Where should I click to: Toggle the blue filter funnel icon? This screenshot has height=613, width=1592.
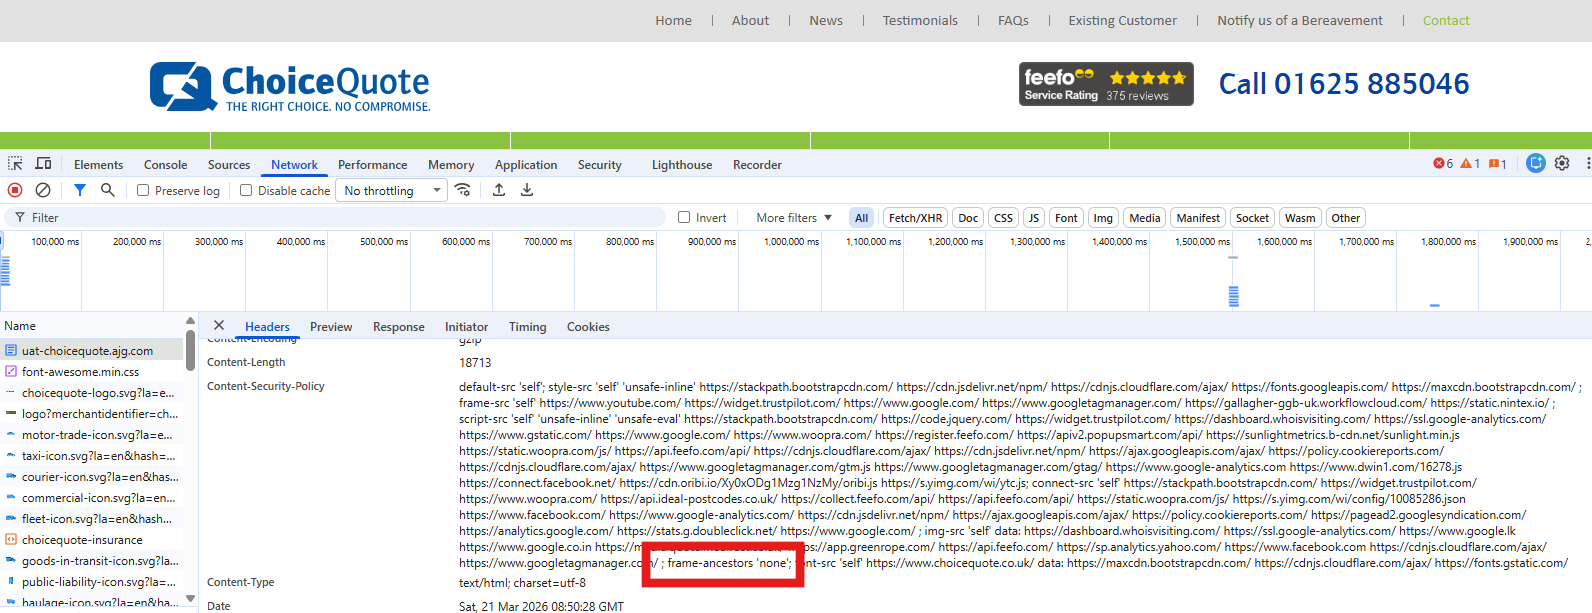[x=80, y=190]
